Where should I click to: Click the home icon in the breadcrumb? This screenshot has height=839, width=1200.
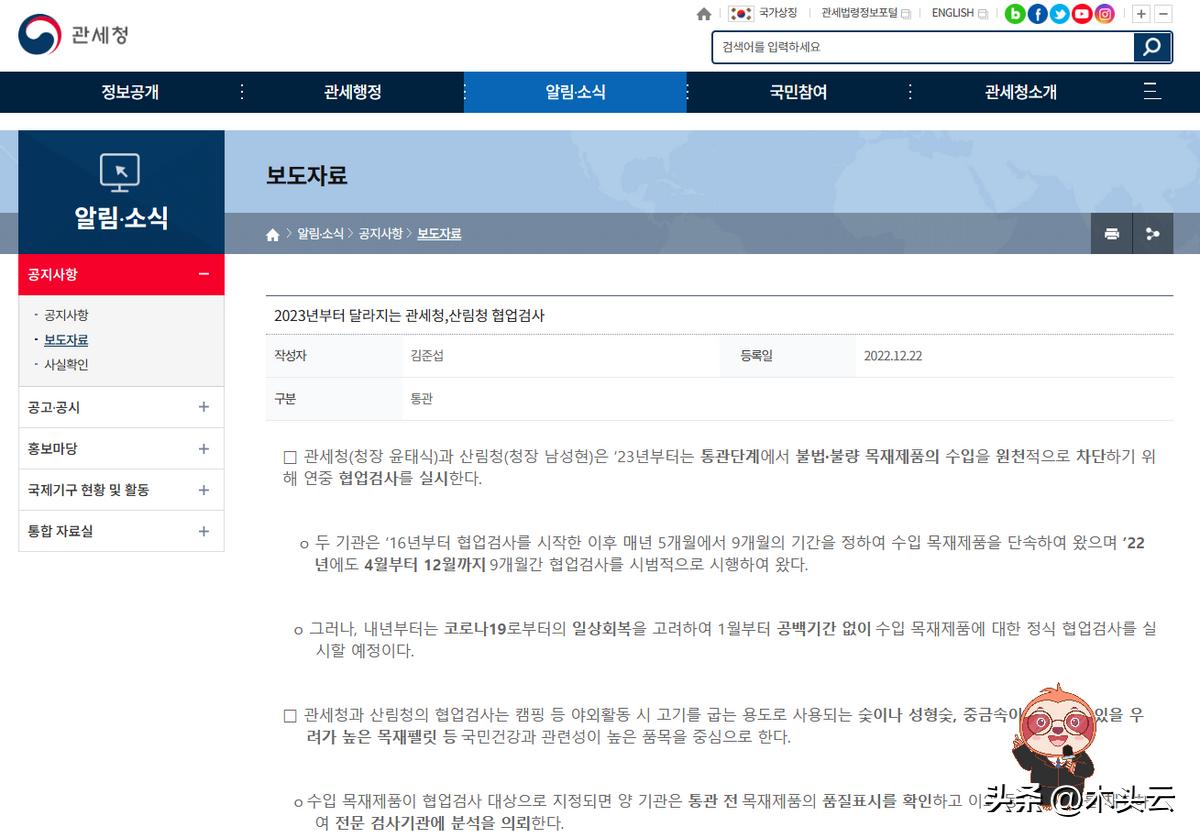(272, 233)
